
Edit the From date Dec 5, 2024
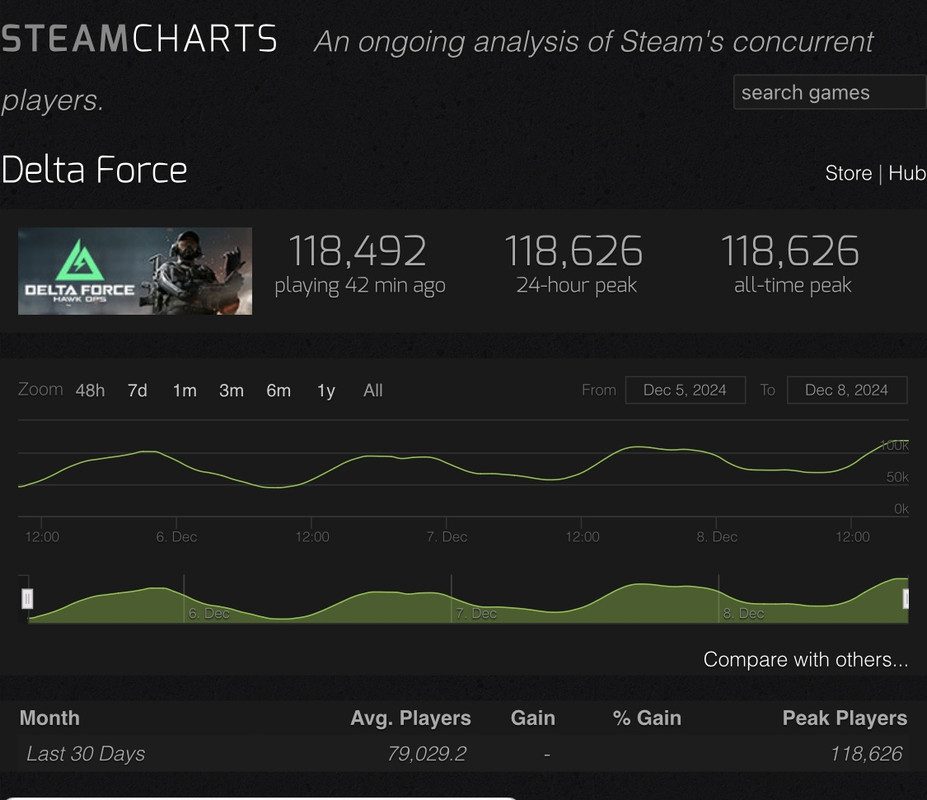click(685, 390)
